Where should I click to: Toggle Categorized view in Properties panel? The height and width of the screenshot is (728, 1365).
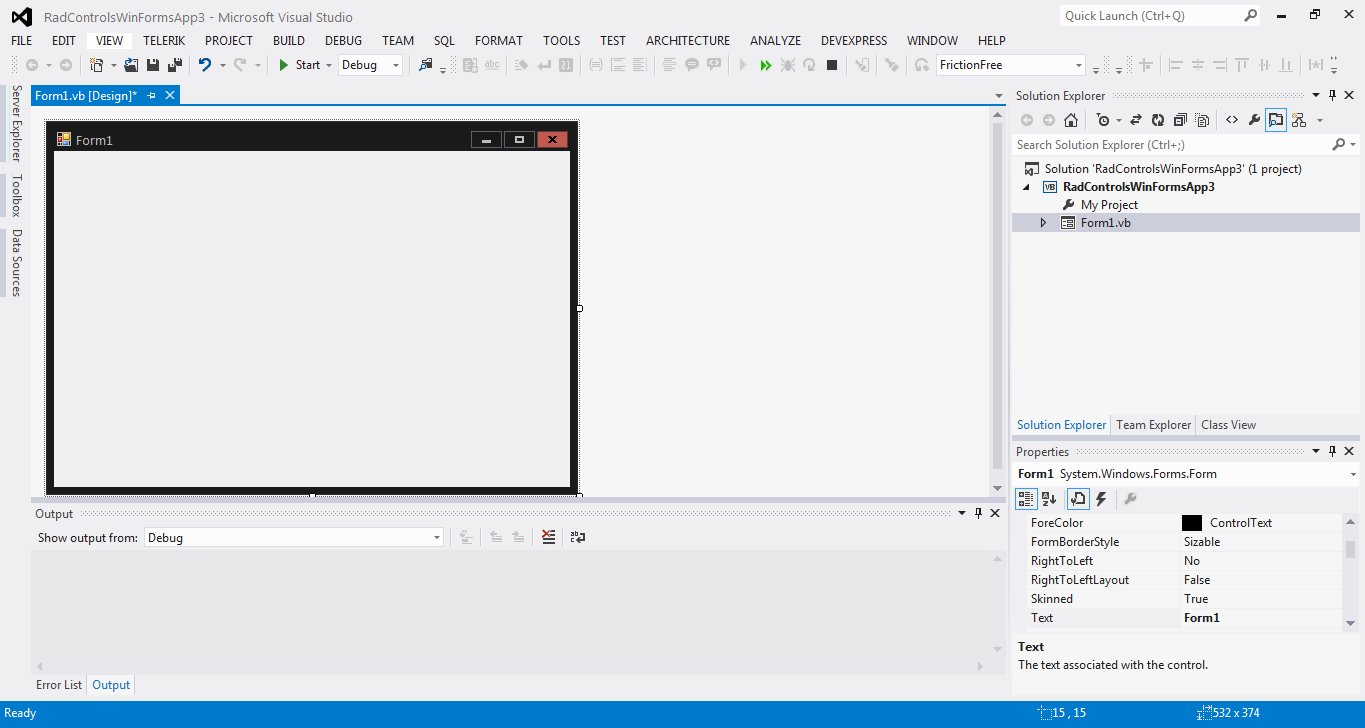1026,499
